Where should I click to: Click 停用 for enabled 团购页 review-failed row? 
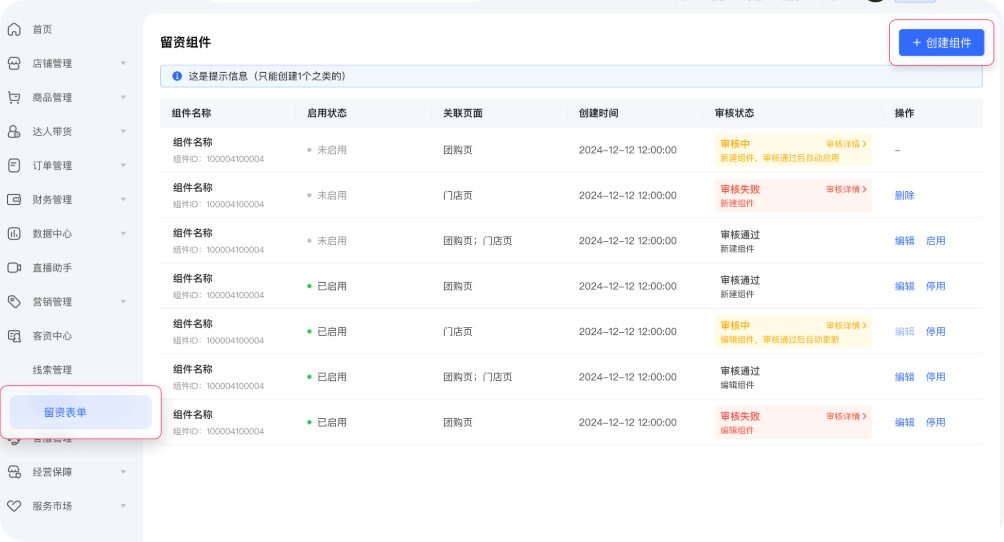pos(935,422)
